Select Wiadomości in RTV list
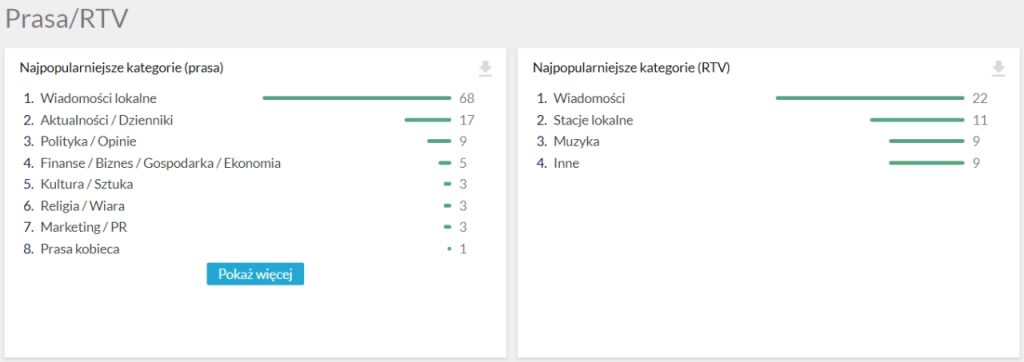The height and width of the screenshot is (362, 1024). 589,98
